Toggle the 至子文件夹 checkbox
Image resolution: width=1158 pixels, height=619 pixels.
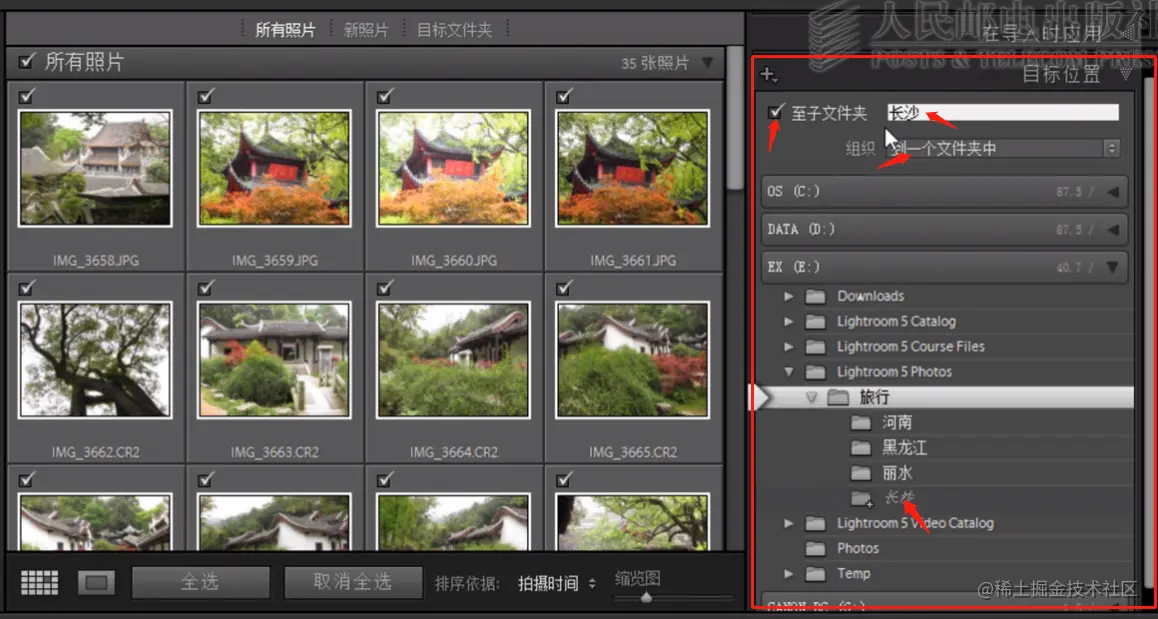tap(775, 112)
